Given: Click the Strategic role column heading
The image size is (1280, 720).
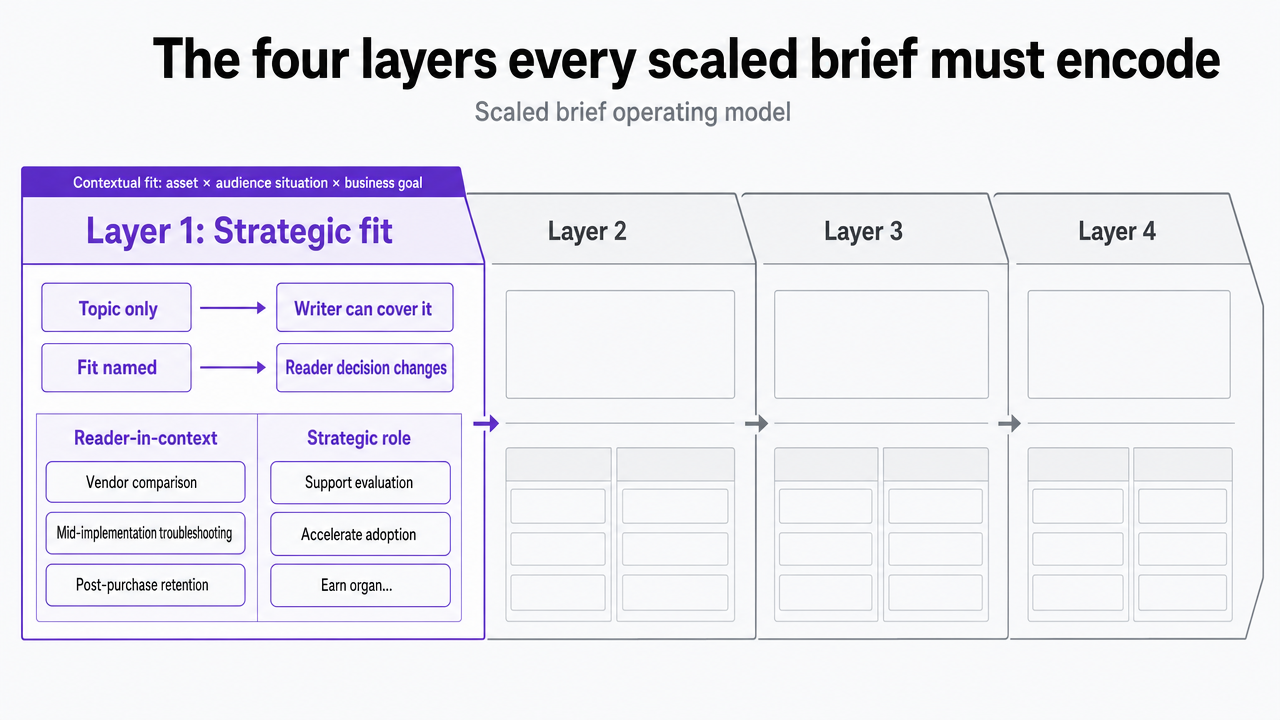Looking at the screenshot, I should [x=359, y=438].
